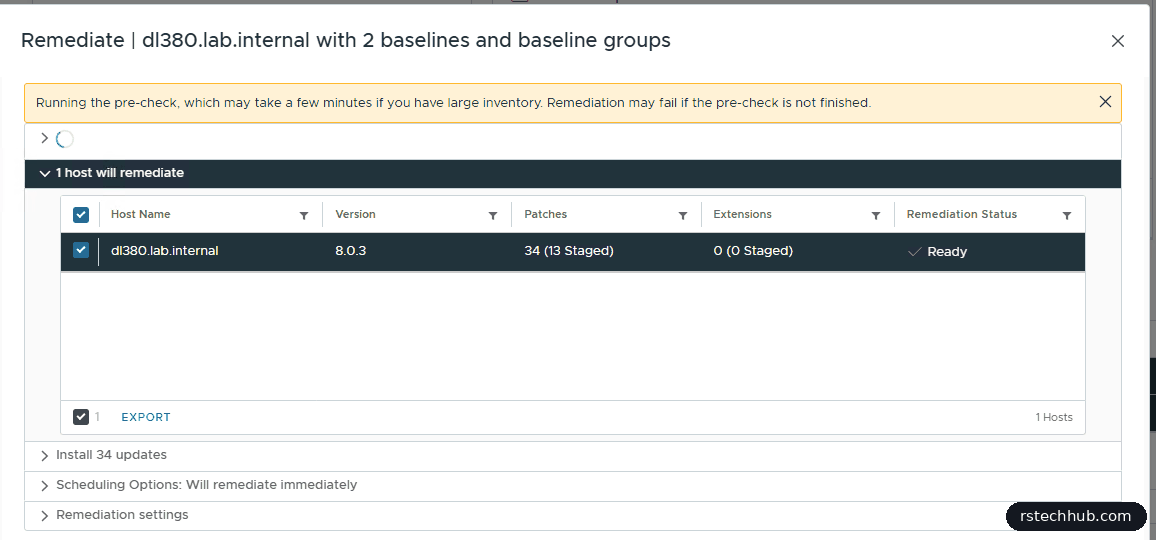Select the dl380.lab.internal host name cell
The width and height of the screenshot is (1156, 540).
pyautogui.click(x=164, y=251)
